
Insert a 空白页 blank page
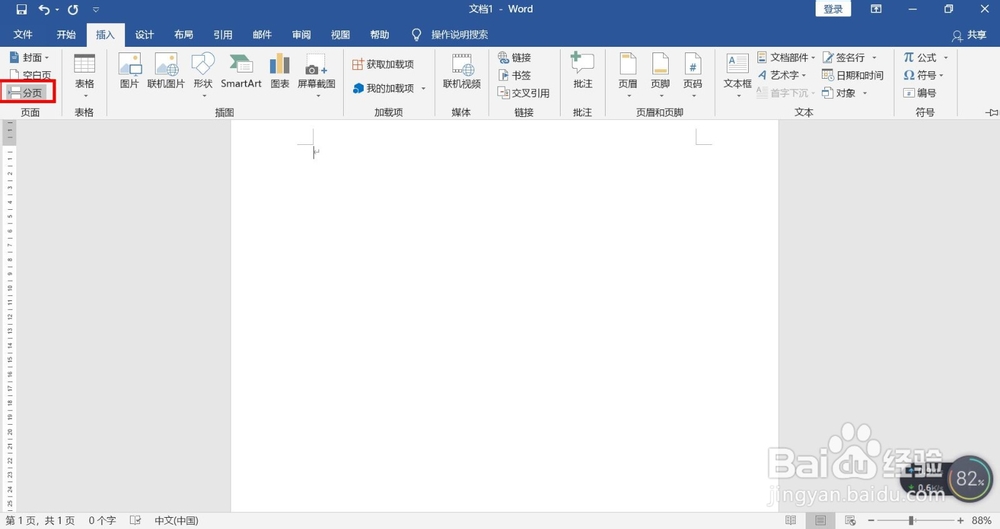coord(29,75)
